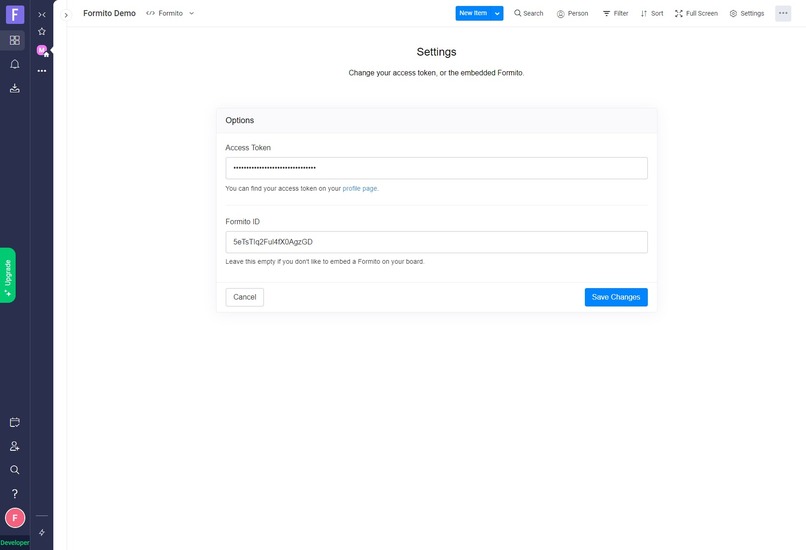Open the sidebar more options dots

[x=42, y=71]
